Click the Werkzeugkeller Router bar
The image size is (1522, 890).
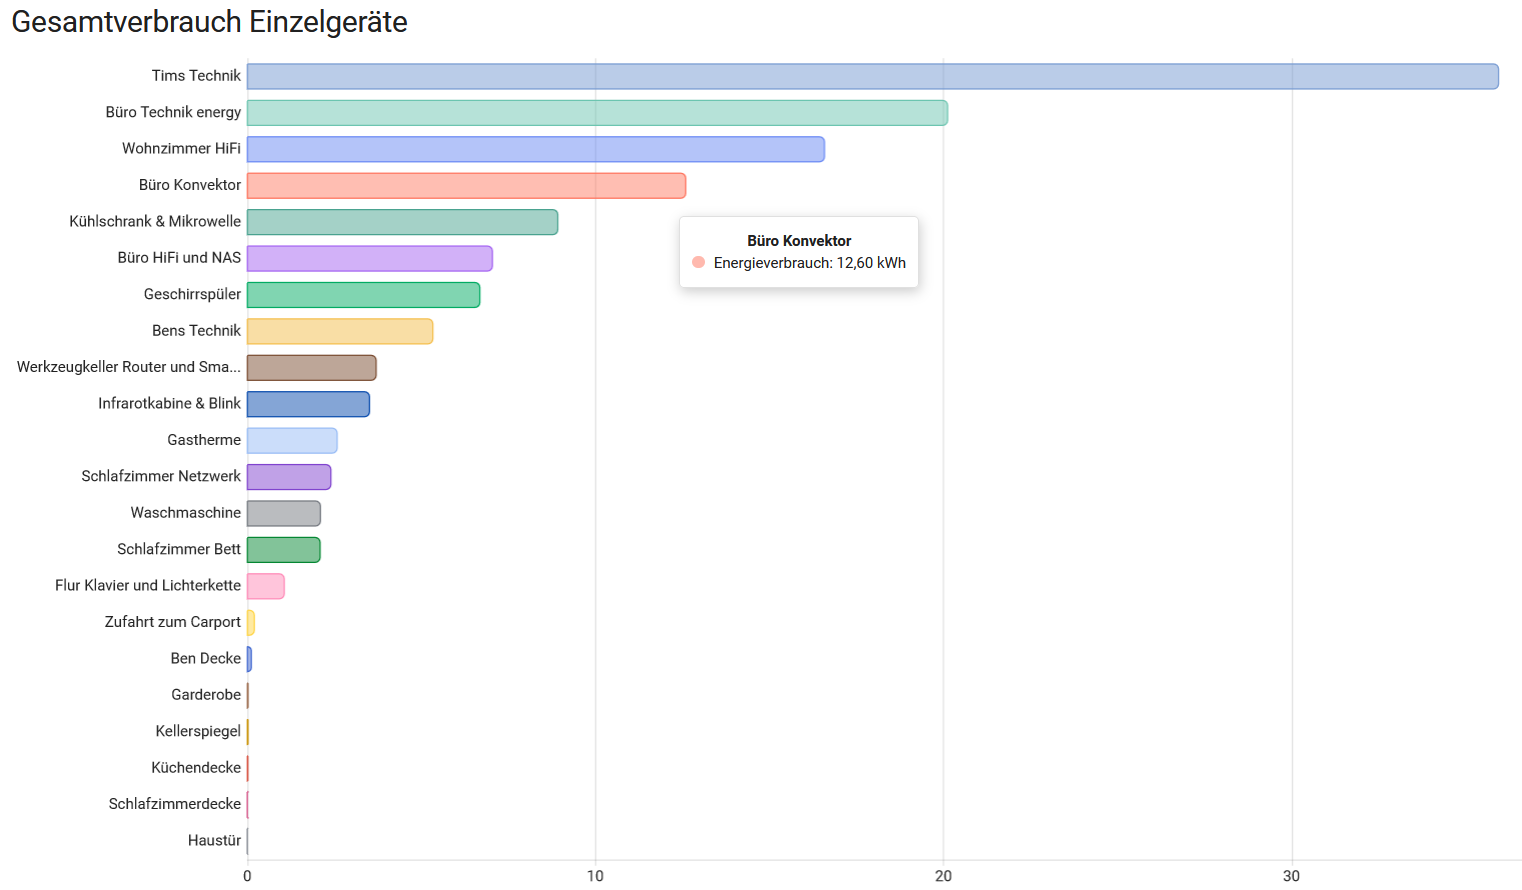311,368
